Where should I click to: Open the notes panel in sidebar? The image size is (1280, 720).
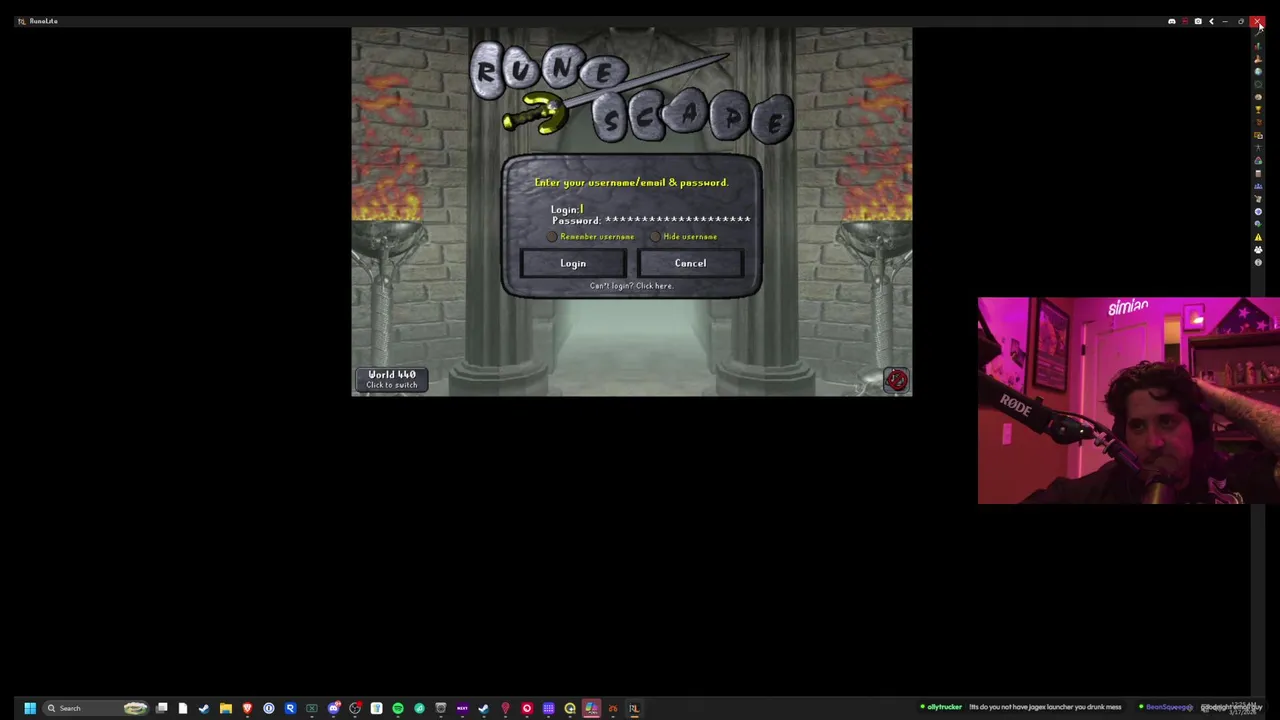click(1258, 173)
